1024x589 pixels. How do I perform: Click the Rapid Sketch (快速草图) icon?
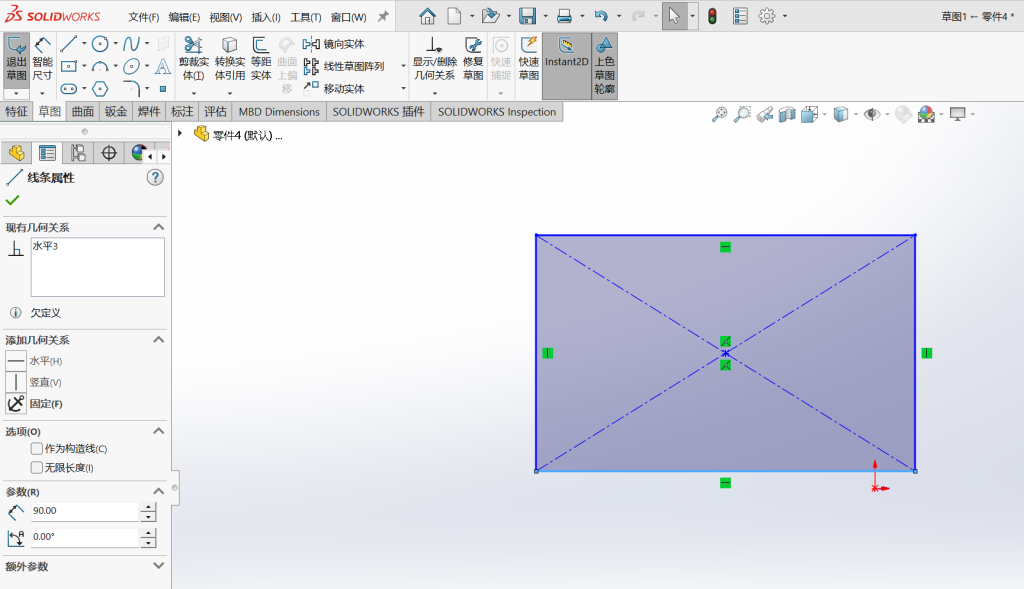click(528, 59)
